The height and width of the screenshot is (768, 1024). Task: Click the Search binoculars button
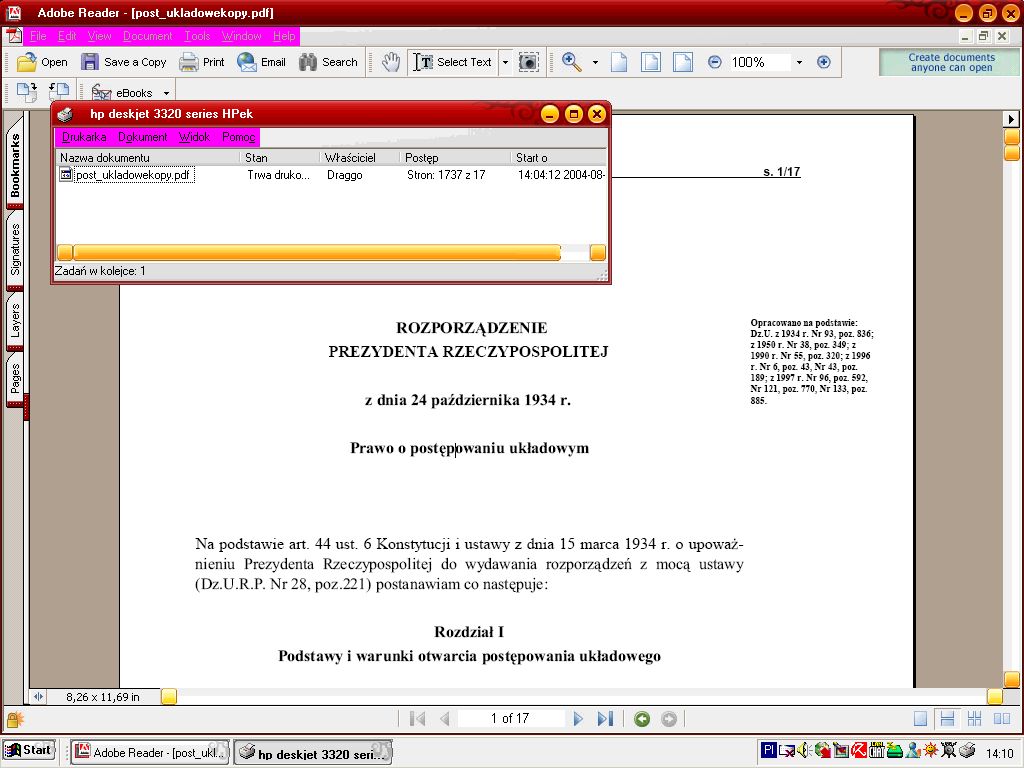[x=328, y=62]
